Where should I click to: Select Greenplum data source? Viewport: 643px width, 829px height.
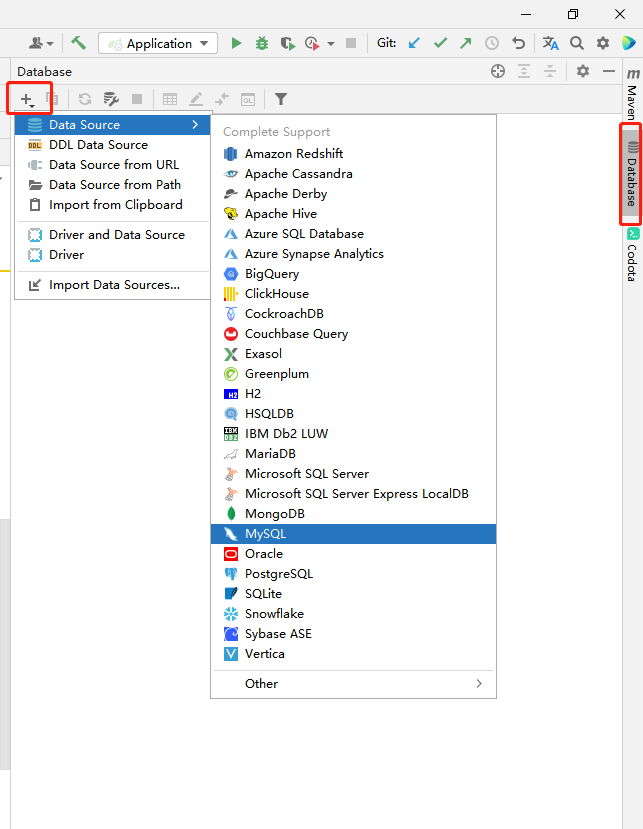click(353, 374)
